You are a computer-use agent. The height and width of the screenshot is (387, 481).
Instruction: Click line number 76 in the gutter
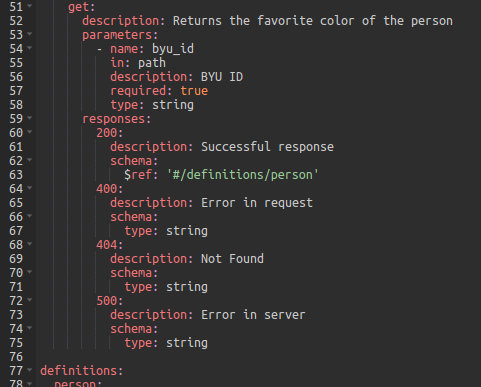tap(16, 357)
